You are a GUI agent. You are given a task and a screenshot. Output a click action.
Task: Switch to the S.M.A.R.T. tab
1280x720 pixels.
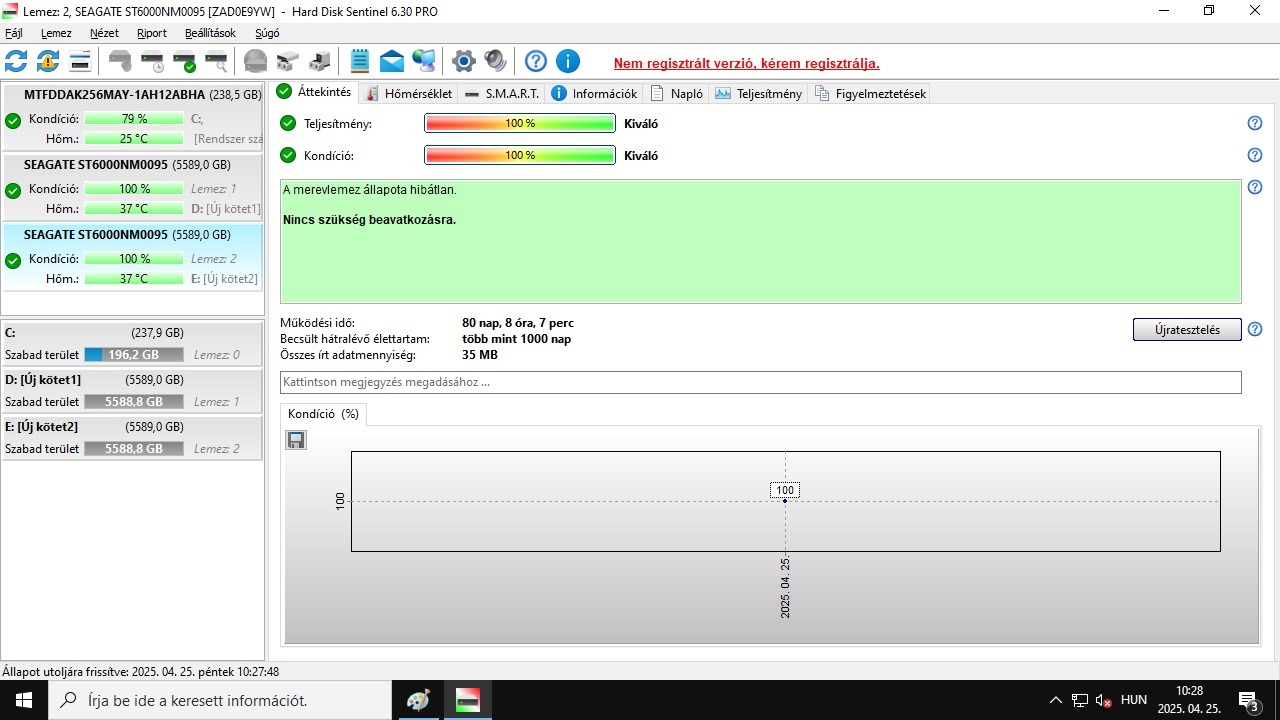(x=502, y=93)
